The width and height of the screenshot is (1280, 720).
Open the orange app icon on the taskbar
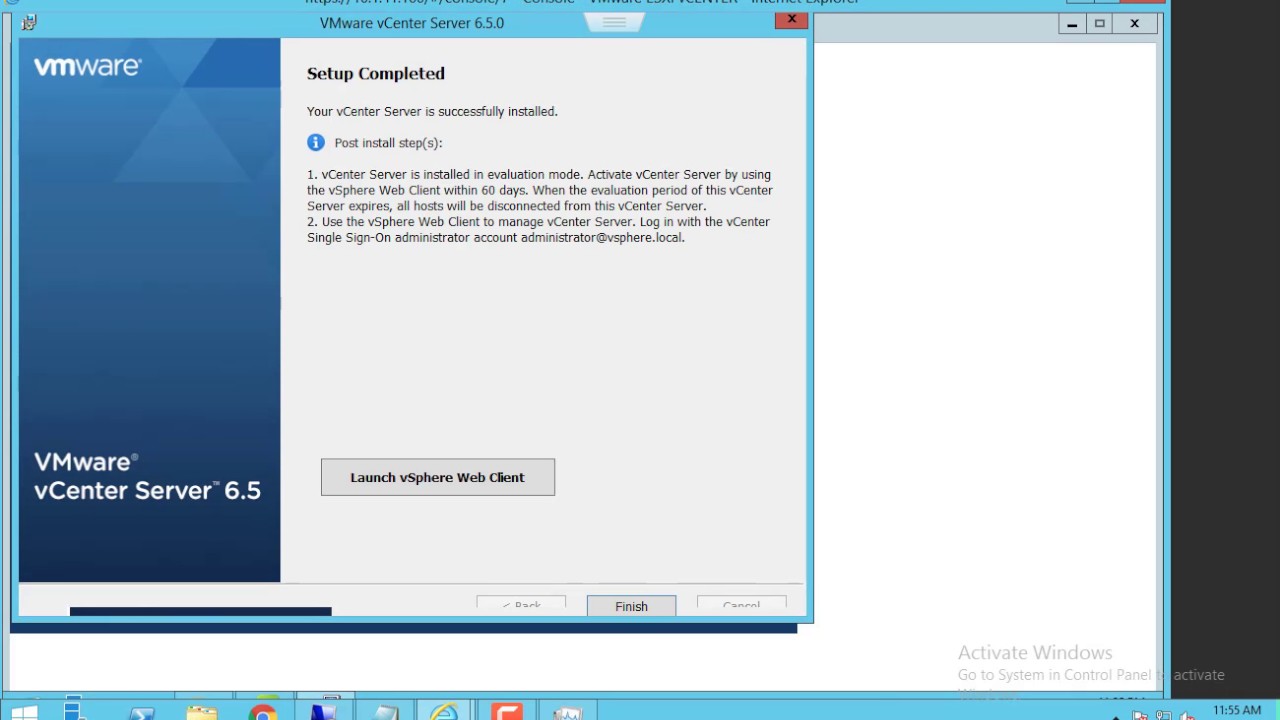pos(507,712)
